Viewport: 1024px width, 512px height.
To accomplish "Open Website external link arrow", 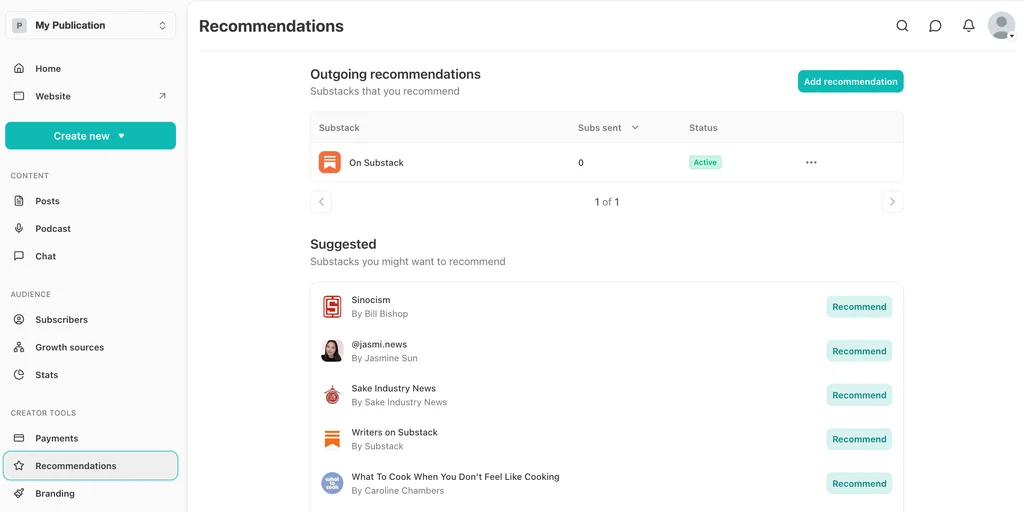I will click(163, 96).
